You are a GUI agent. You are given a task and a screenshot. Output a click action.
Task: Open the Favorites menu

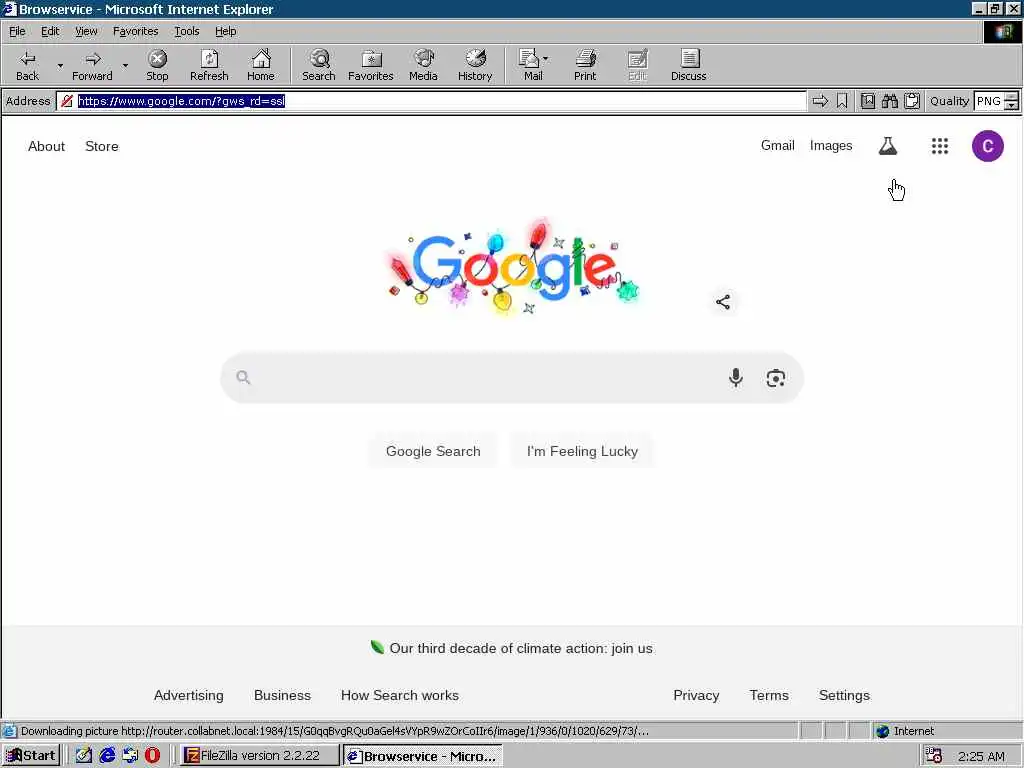(135, 31)
